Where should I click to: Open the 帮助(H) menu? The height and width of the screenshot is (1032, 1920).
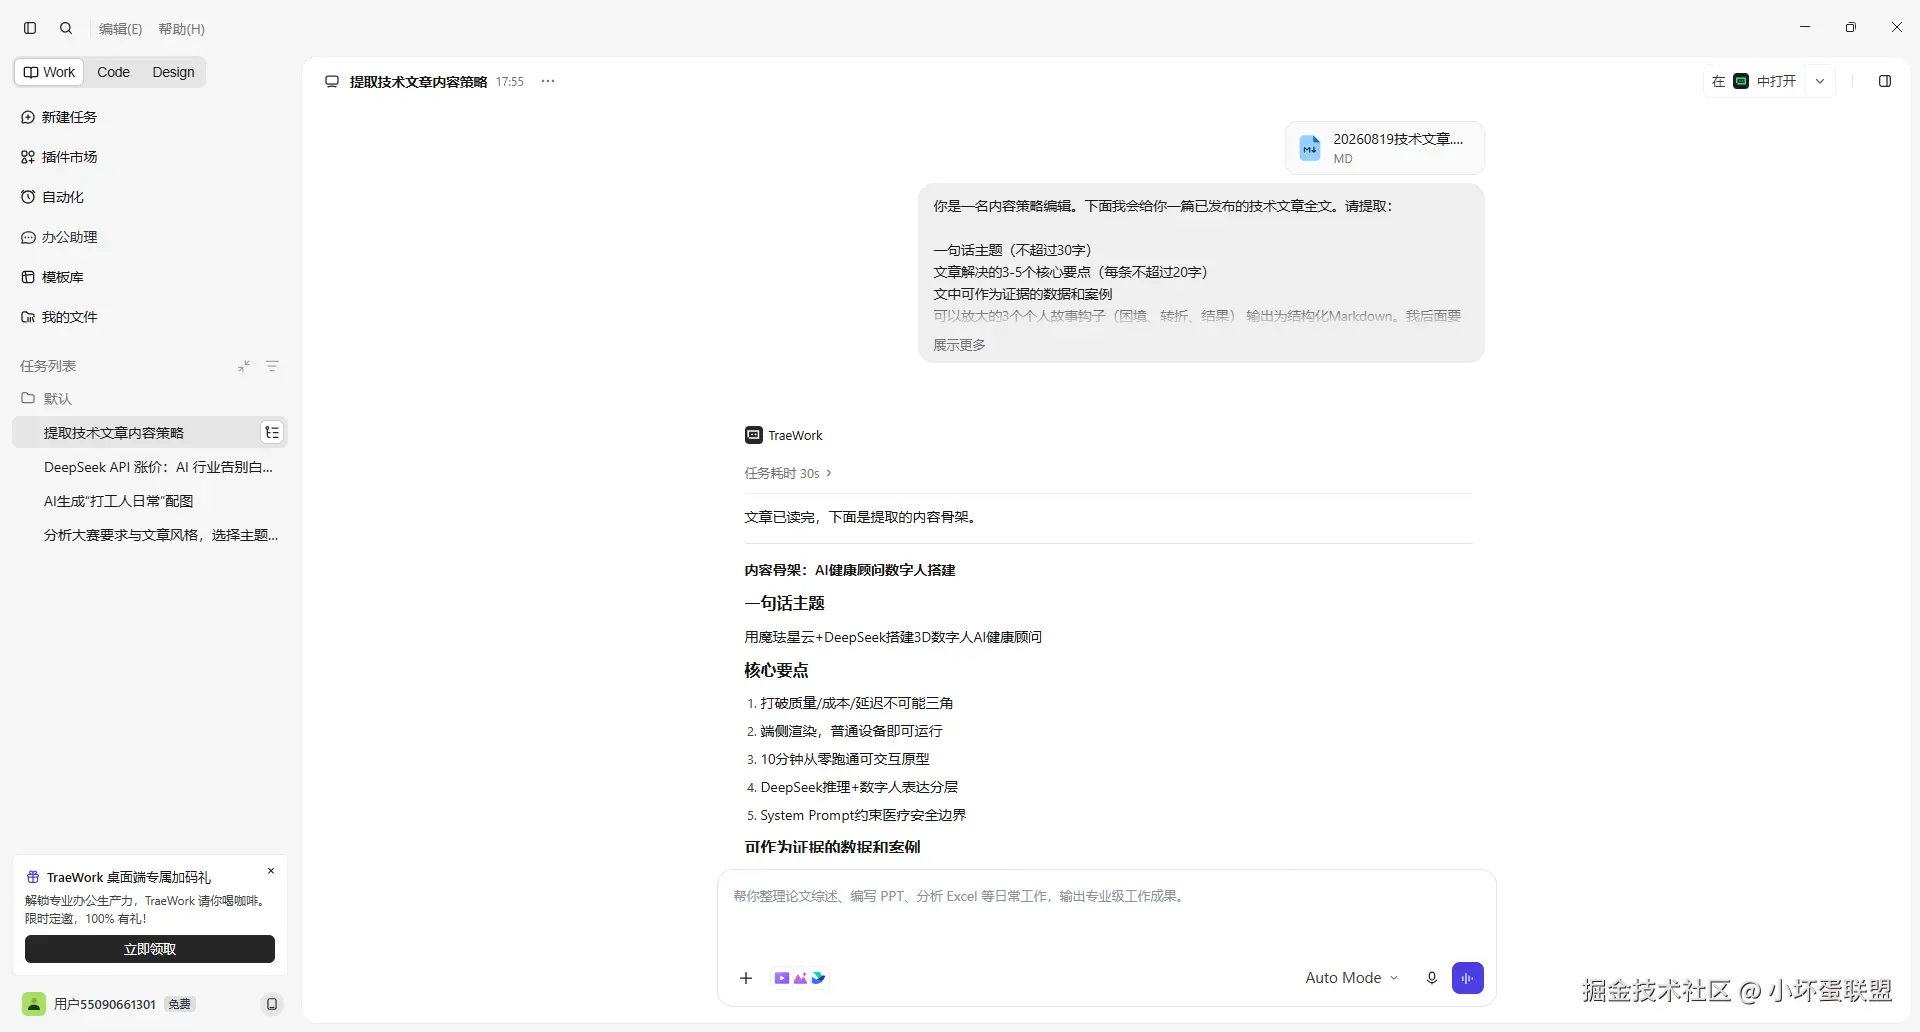(x=181, y=29)
